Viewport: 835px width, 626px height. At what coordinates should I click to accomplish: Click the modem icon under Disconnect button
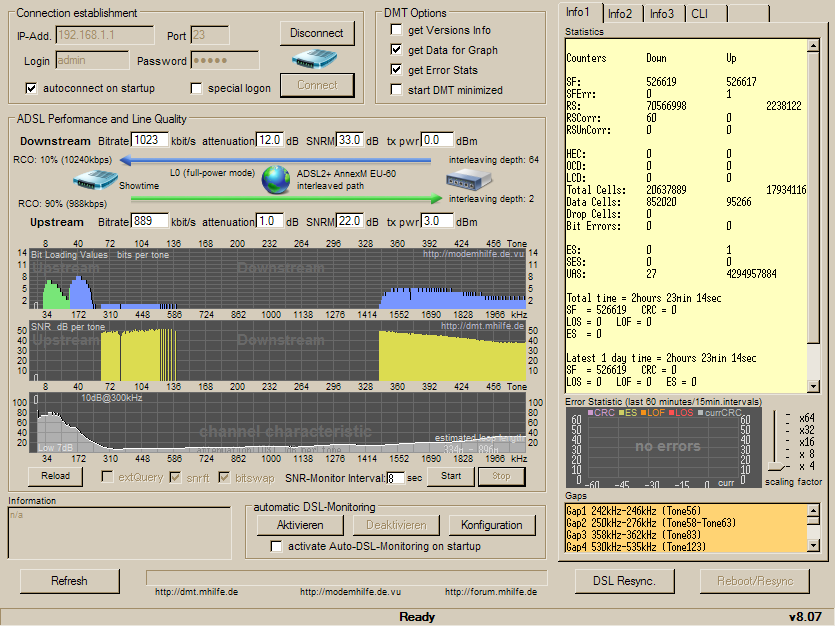(x=314, y=59)
